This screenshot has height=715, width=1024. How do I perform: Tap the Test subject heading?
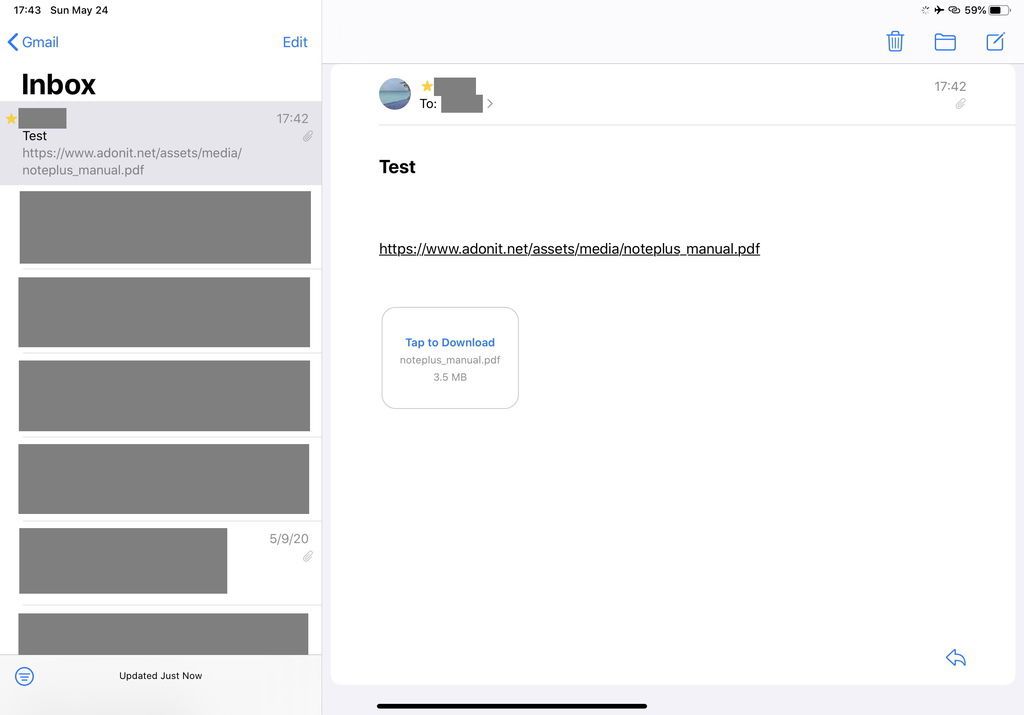point(397,167)
